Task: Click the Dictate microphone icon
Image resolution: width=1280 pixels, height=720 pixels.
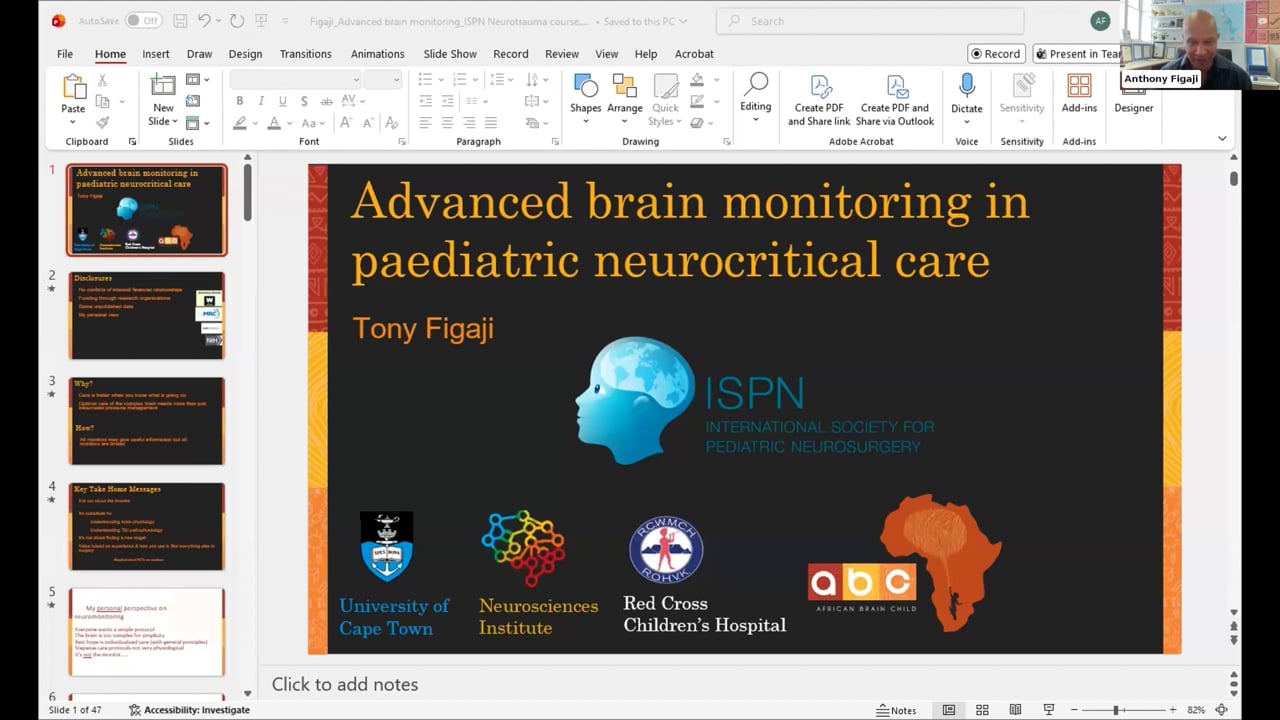Action: tap(966, 86)
